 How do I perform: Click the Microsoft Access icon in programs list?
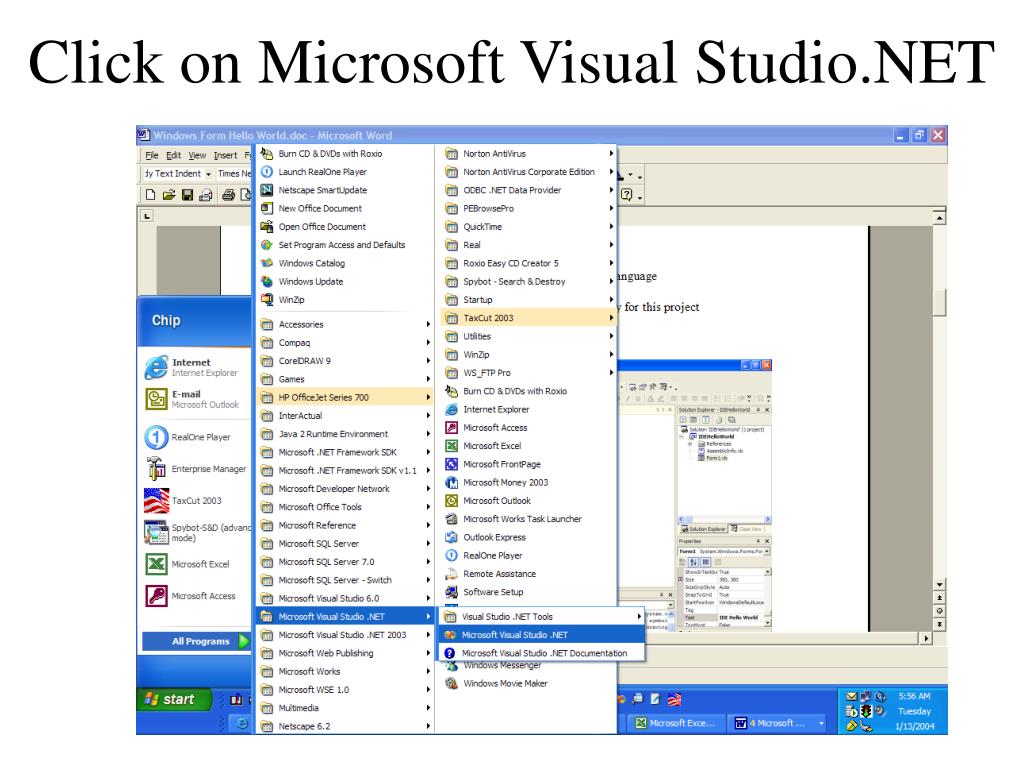451,428
